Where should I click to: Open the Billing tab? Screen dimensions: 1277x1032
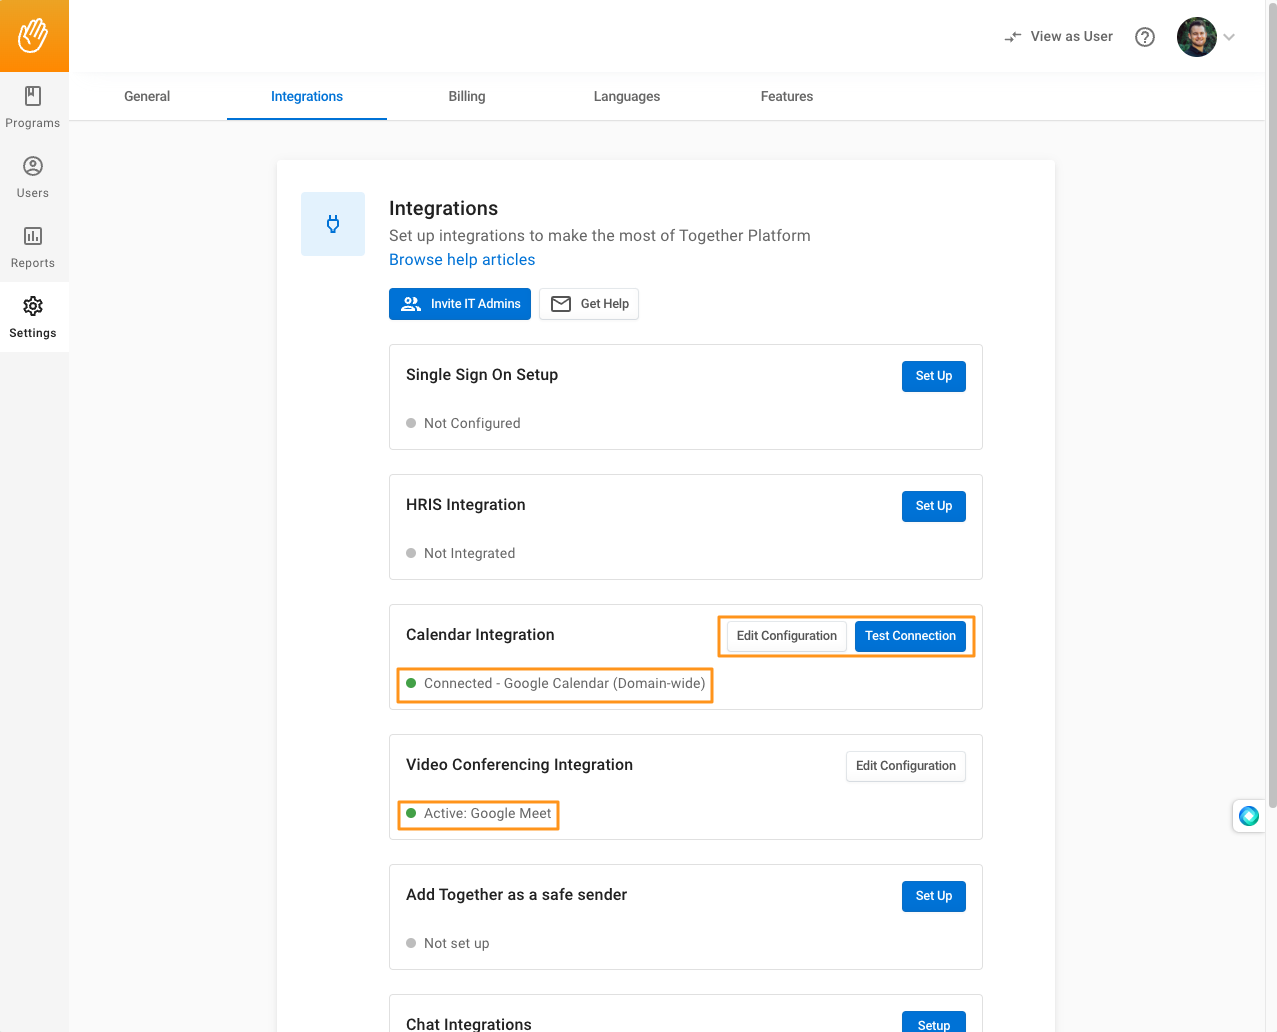click(x=467, y=97)
